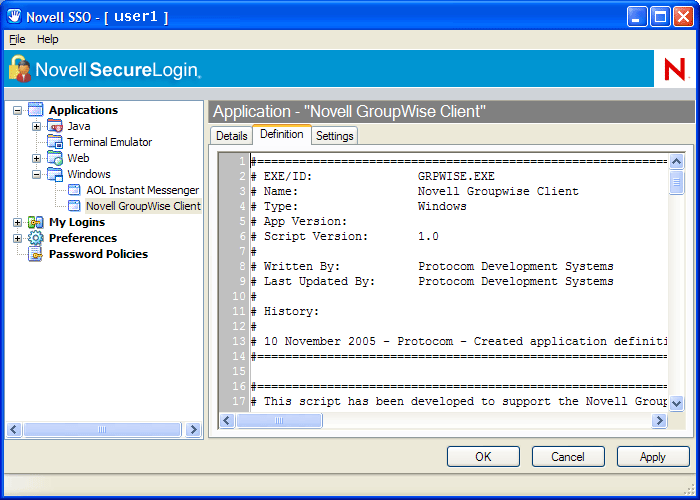Image resolution: width=700 pixels, height=500 pixels.
Task: Click the Novell GroupWise Client window icon
Action: coord(74,206)
